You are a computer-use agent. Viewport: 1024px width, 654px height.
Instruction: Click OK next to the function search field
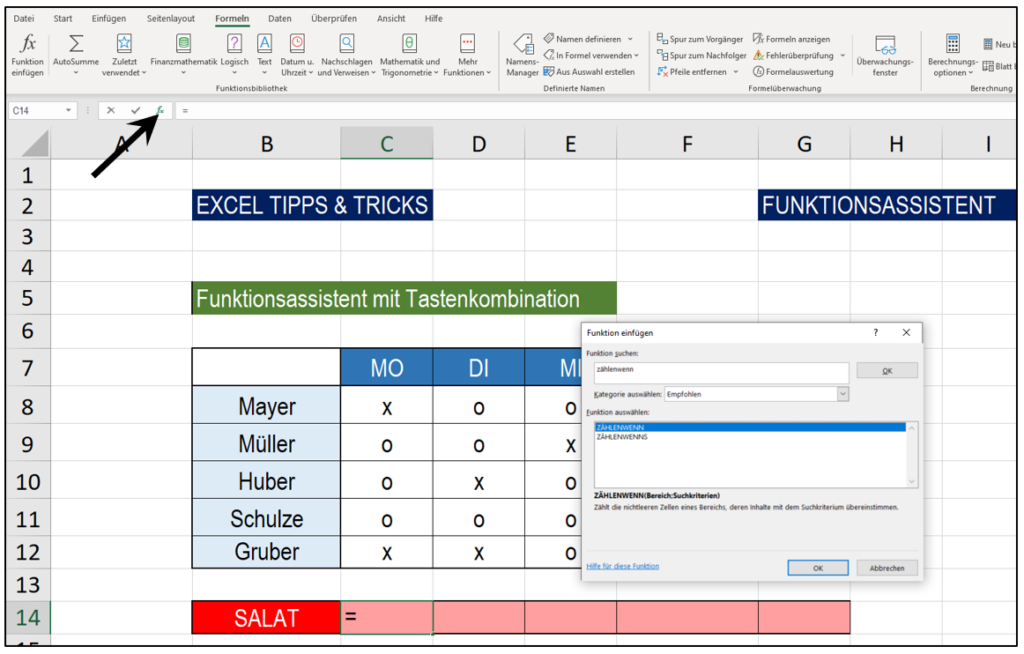coord(887,370)
